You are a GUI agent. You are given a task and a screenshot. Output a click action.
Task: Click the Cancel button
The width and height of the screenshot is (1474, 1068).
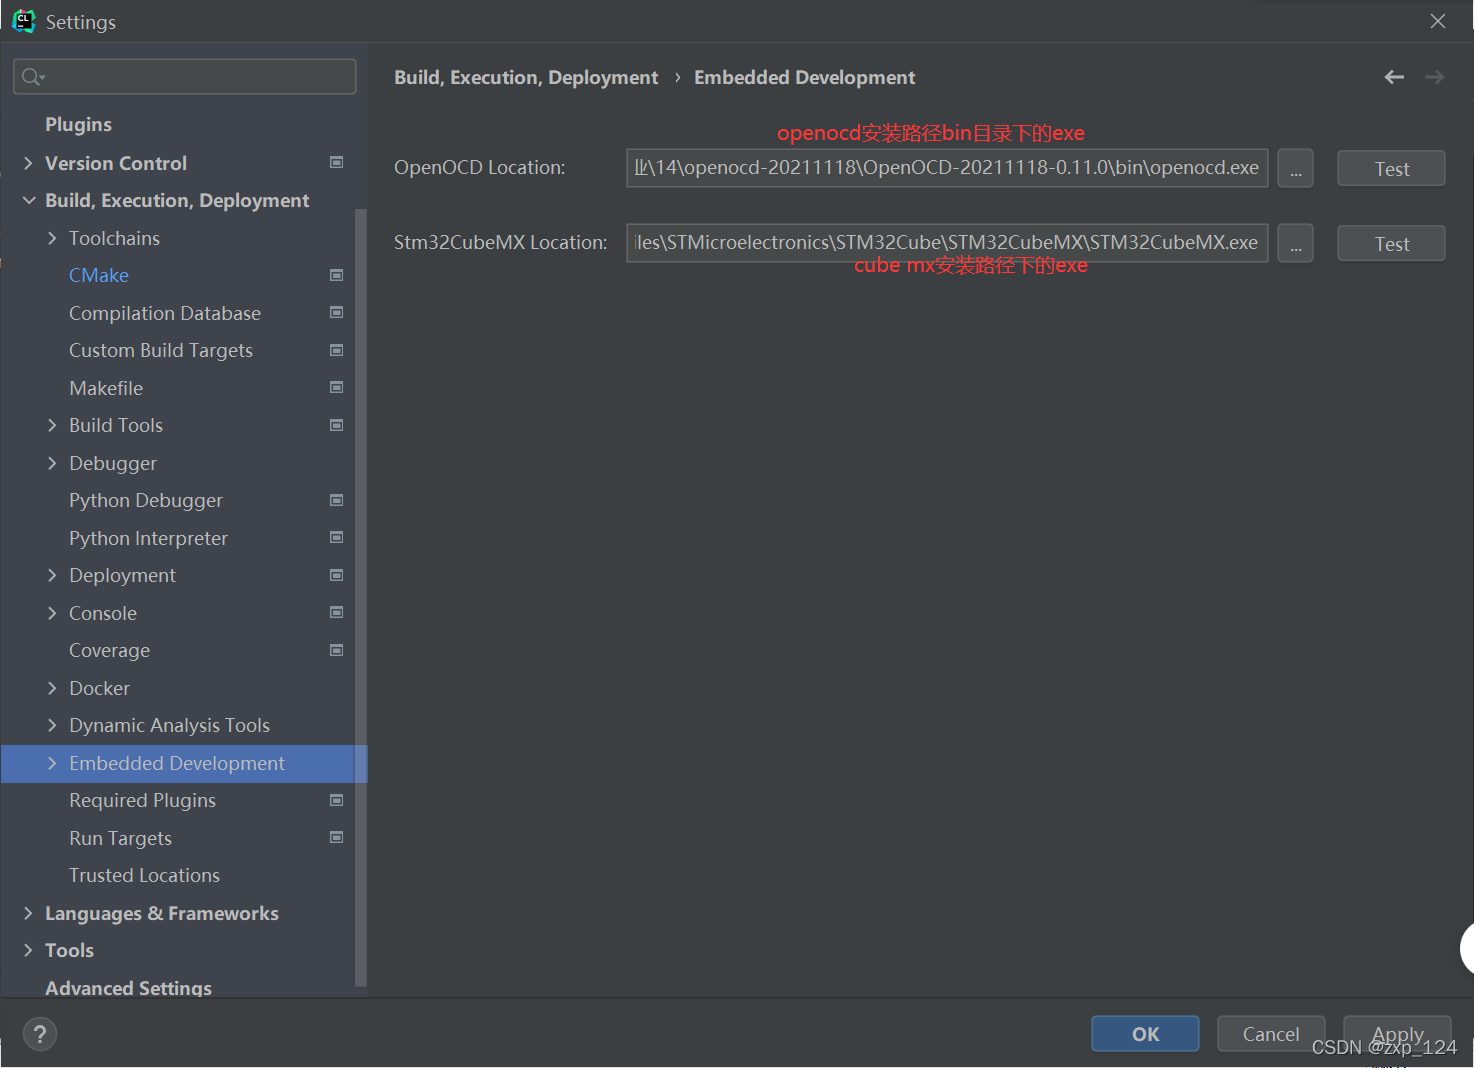[1271, 1034]
